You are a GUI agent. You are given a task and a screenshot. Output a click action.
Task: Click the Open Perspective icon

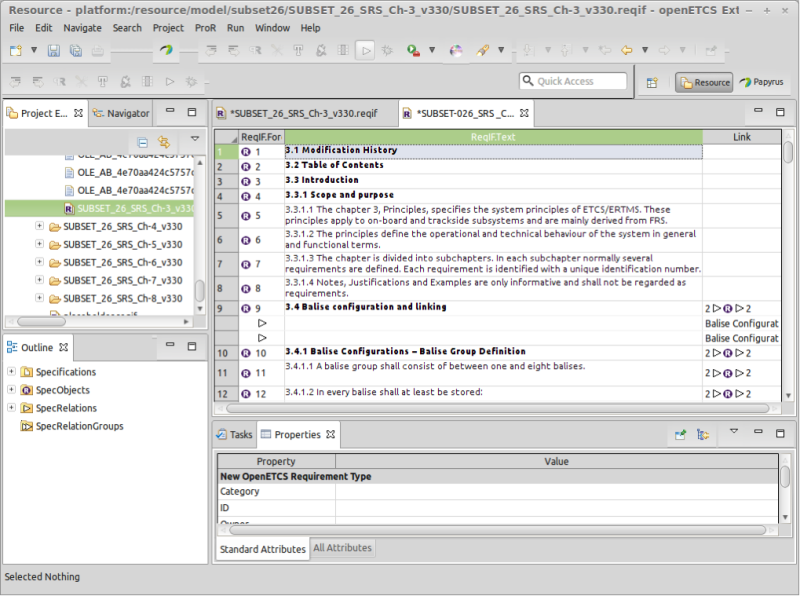652,83
